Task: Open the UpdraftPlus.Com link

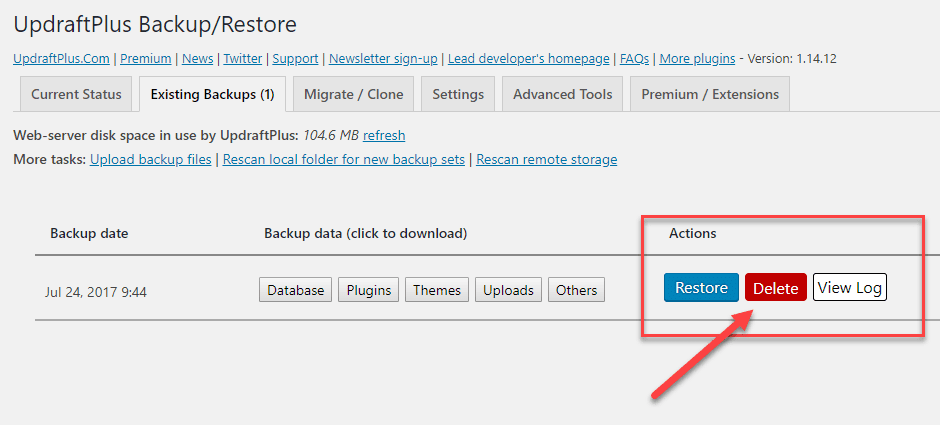Action: pos(61,59)
